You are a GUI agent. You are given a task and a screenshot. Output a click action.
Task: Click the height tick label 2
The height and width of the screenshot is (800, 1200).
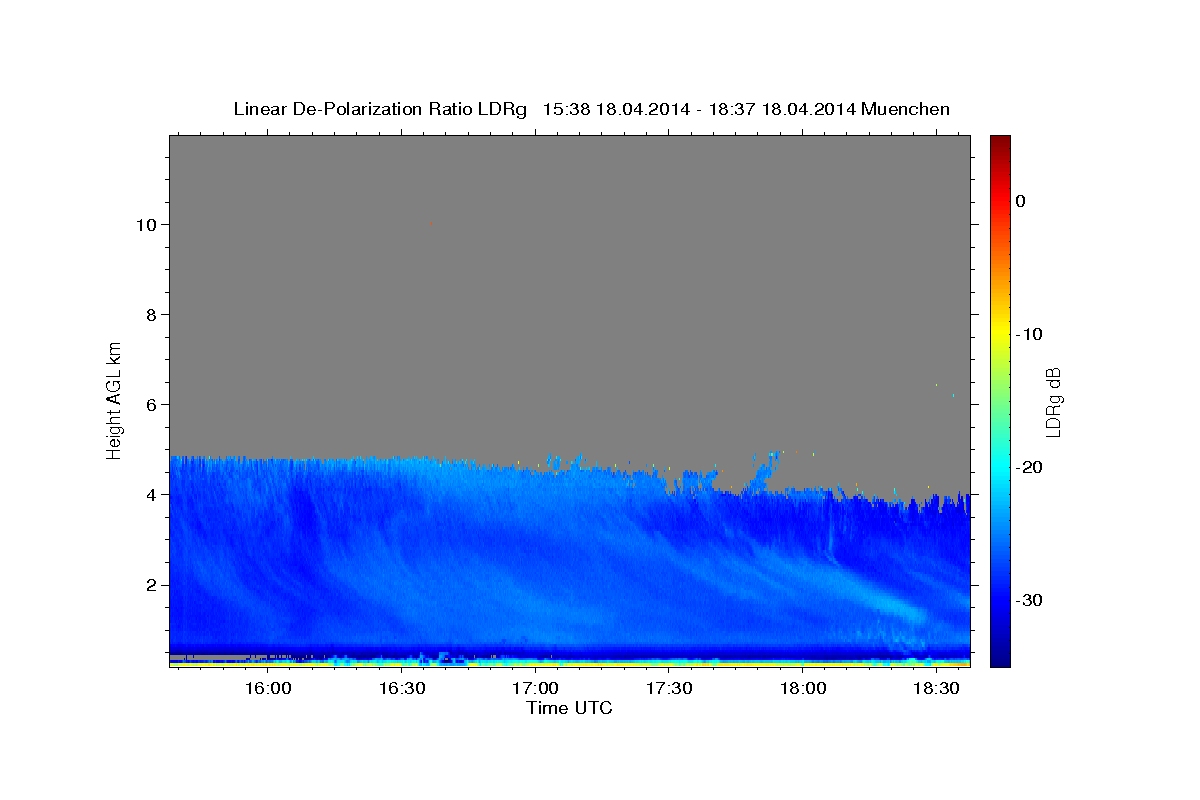tap(152, 585)
